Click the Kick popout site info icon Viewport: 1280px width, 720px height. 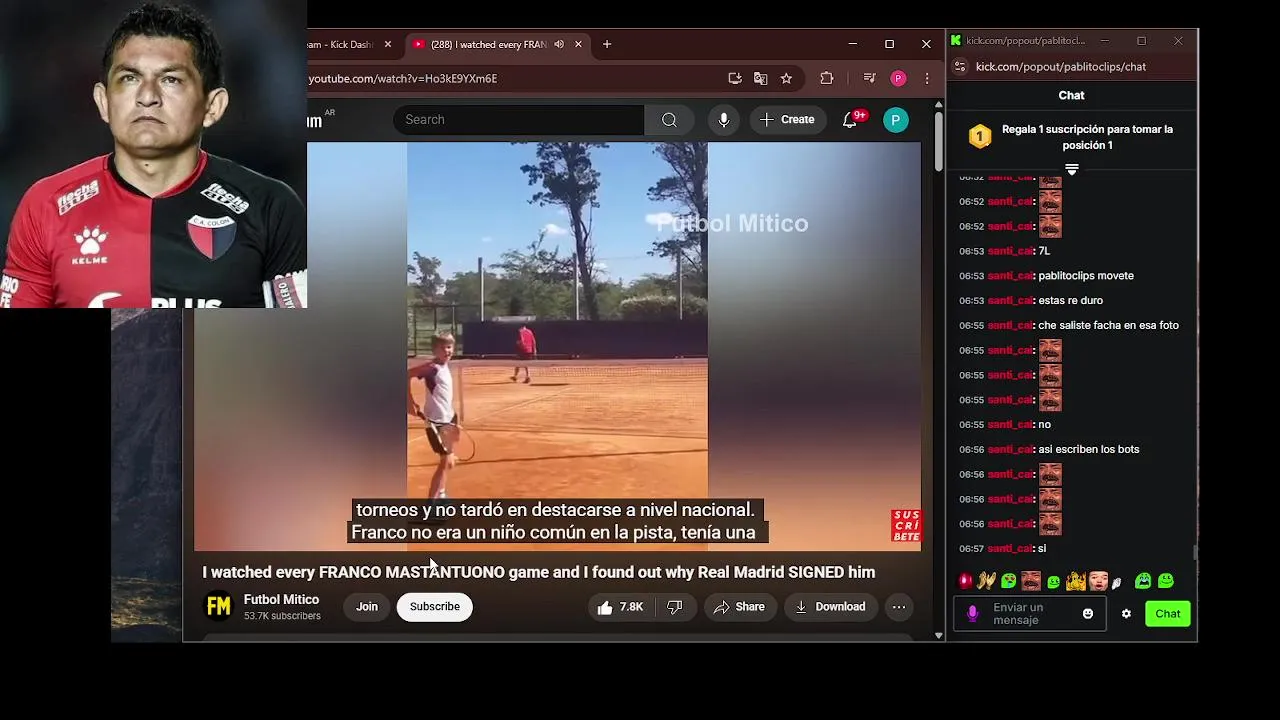click(961, 67)
